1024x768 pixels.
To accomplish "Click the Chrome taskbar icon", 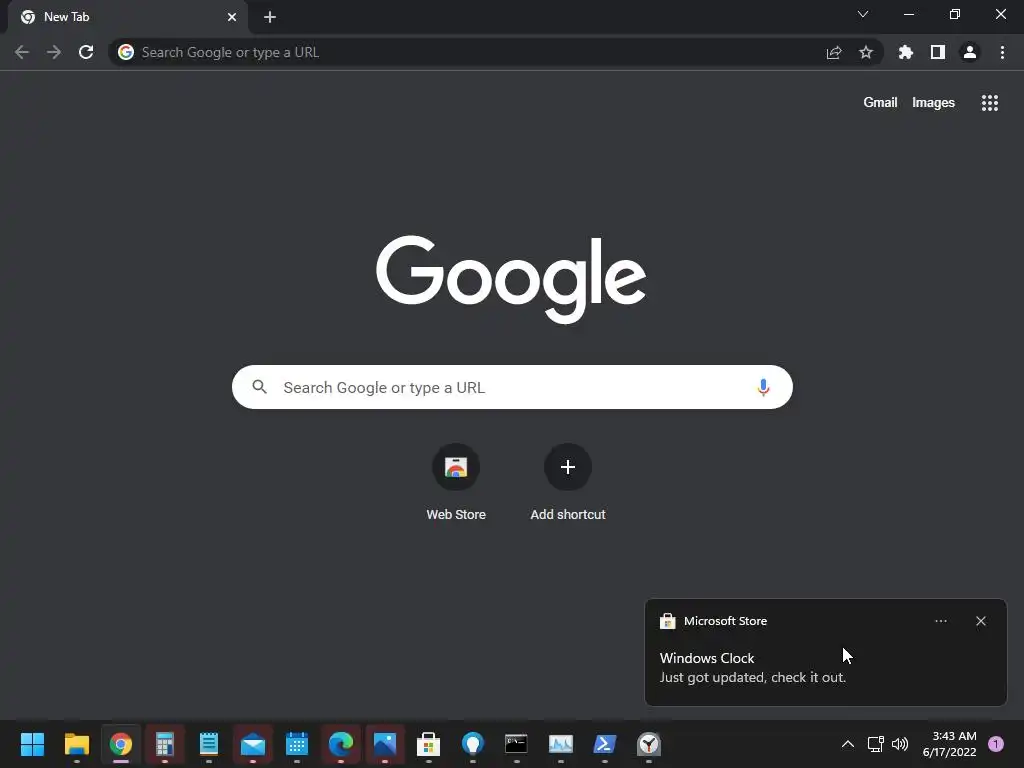I will click(121, 744).
